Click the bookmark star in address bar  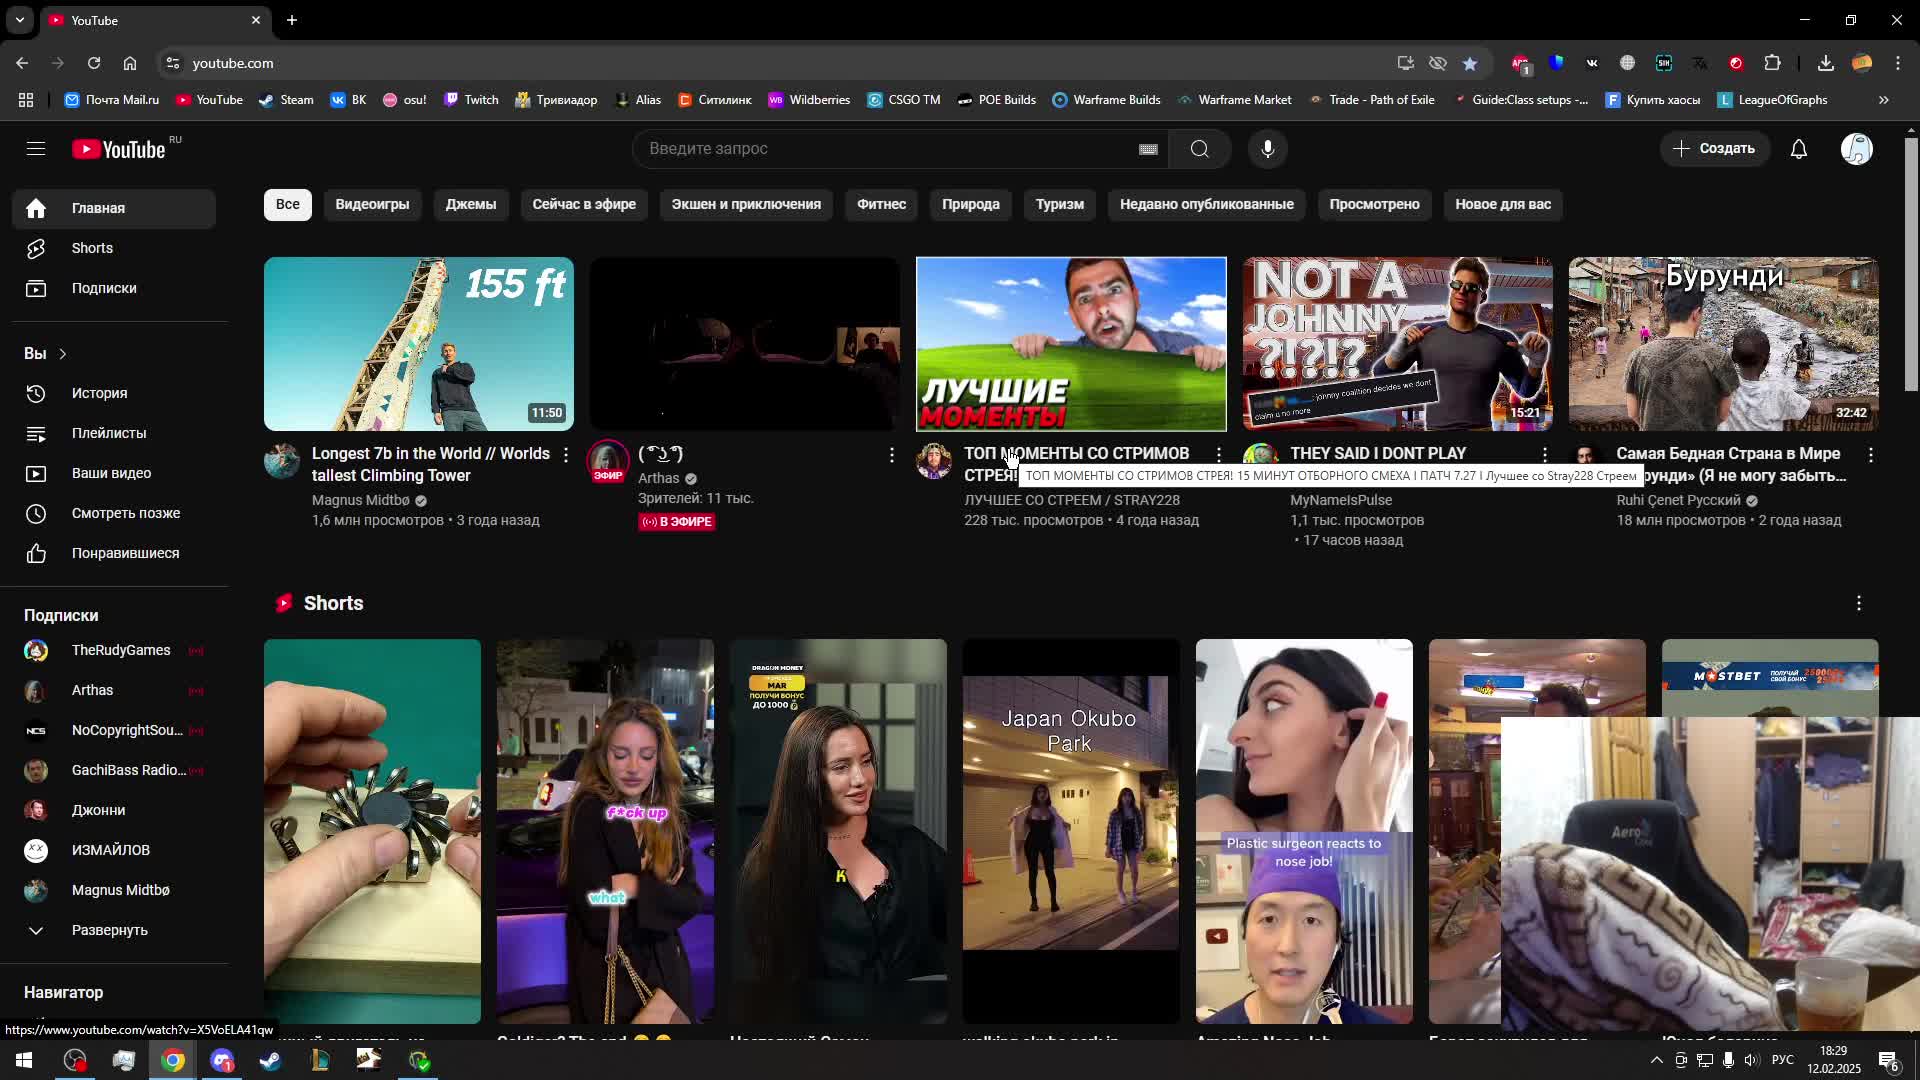(x=1470, y=63)
